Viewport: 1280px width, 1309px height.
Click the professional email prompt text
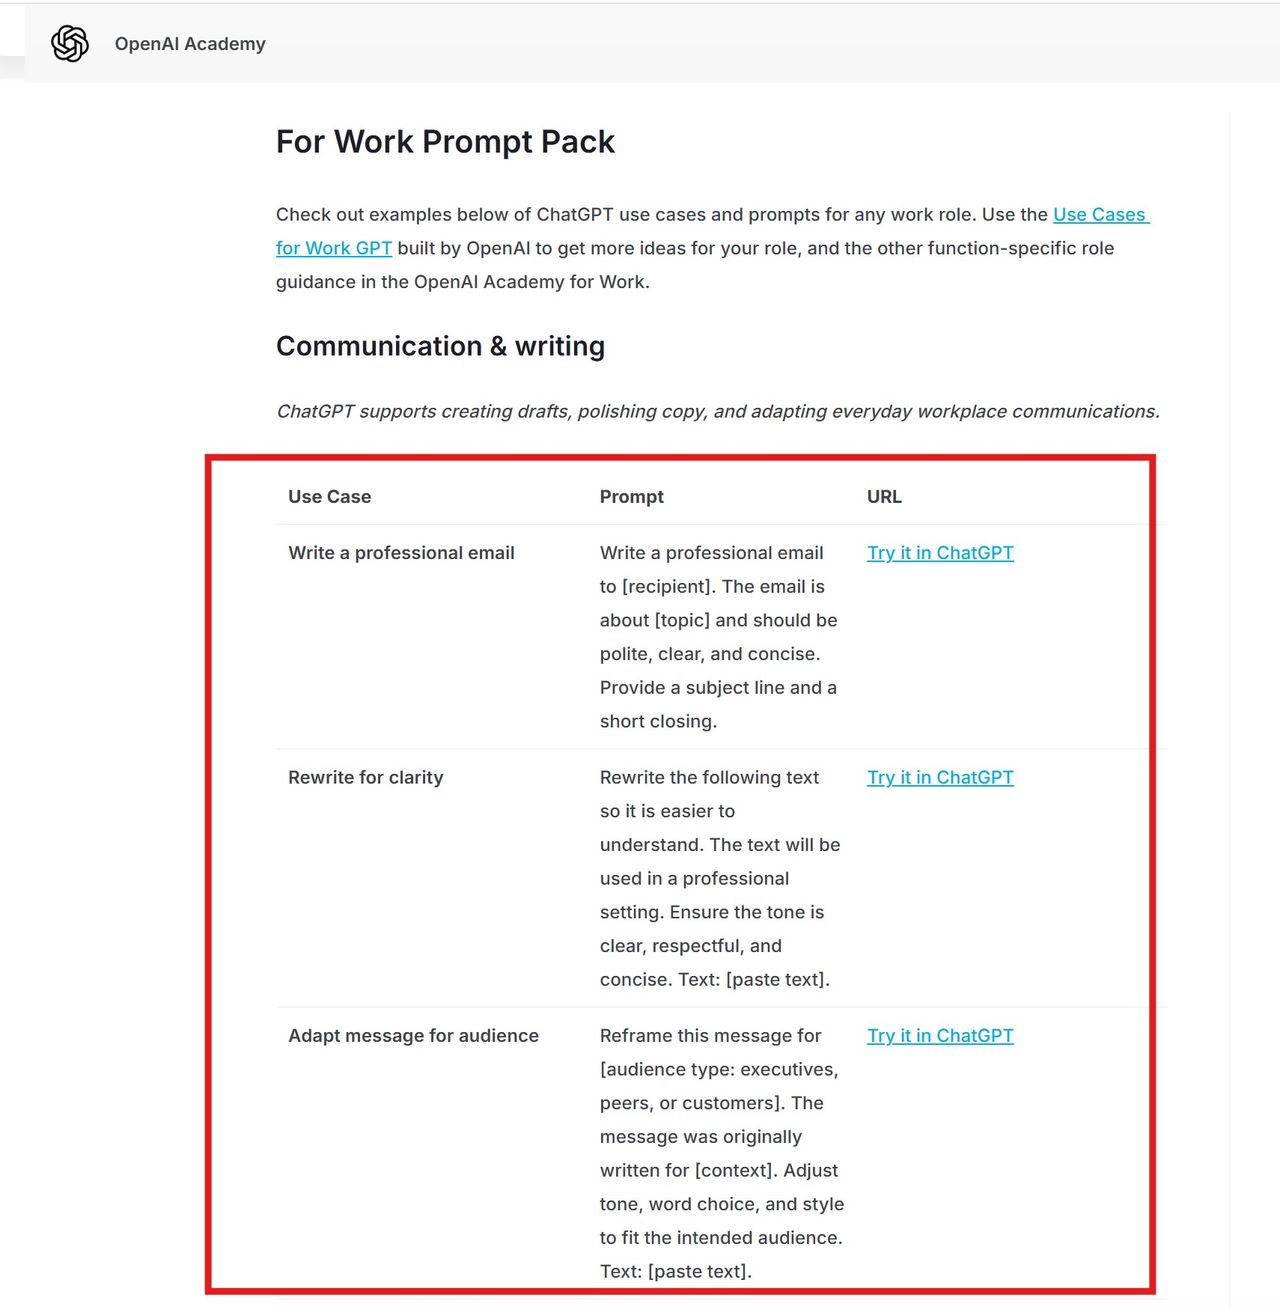coord(718,637)
